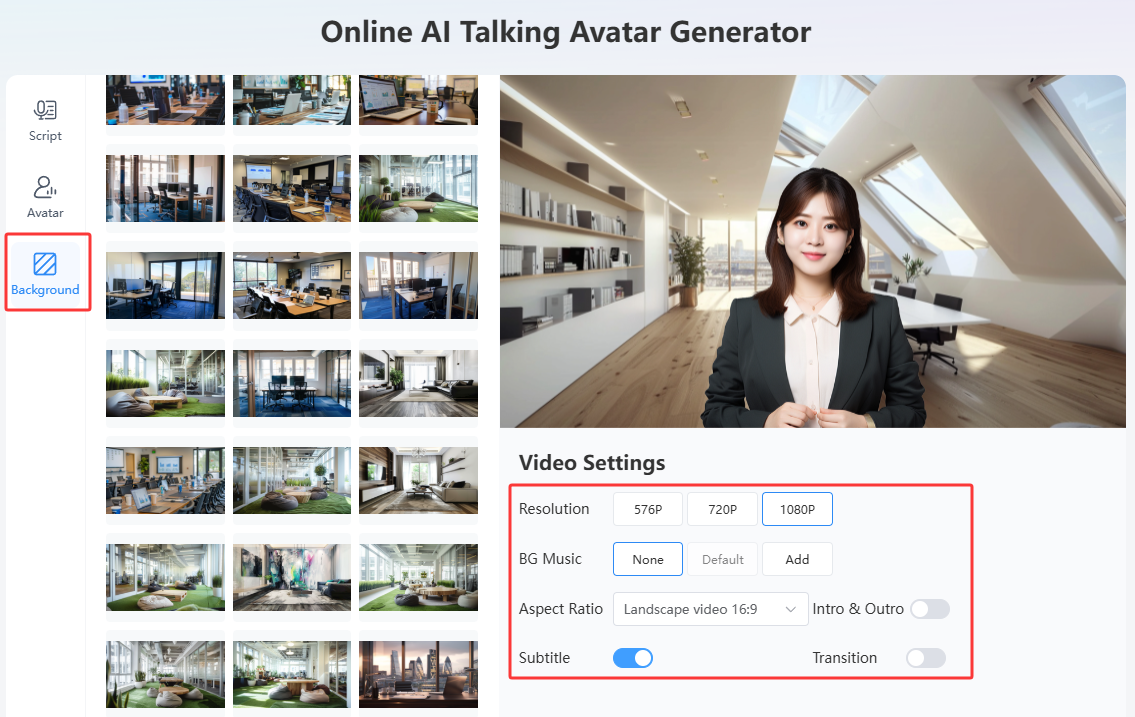Disable the Subtitle toggle
Screen dimensions: 1135x717
point(632,657)
